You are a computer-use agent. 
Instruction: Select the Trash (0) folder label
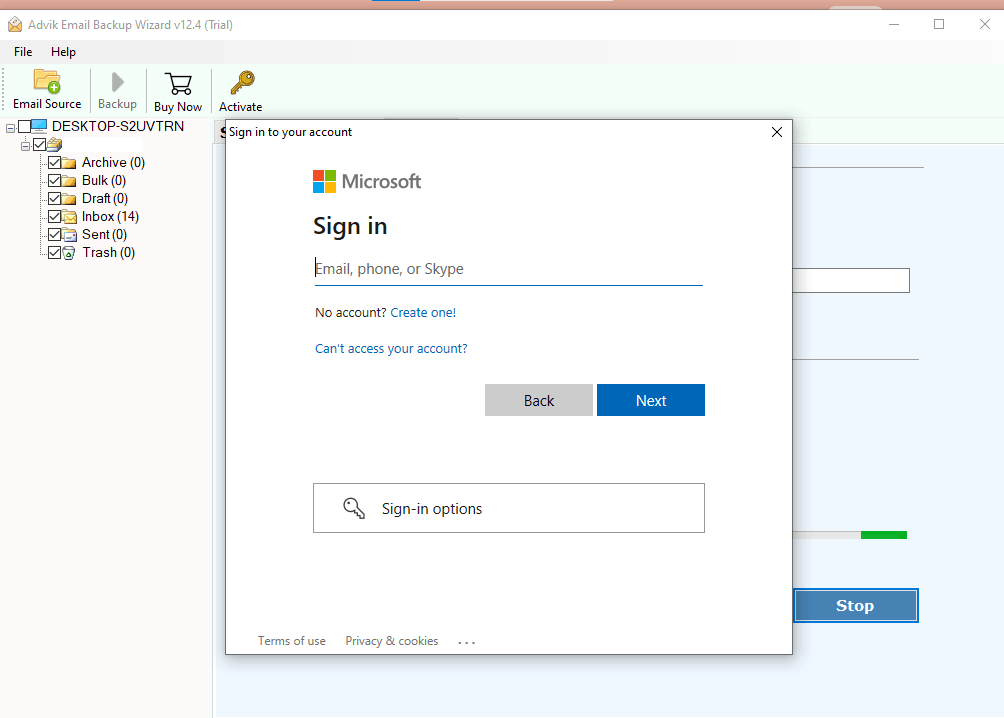tap(108, 252)
